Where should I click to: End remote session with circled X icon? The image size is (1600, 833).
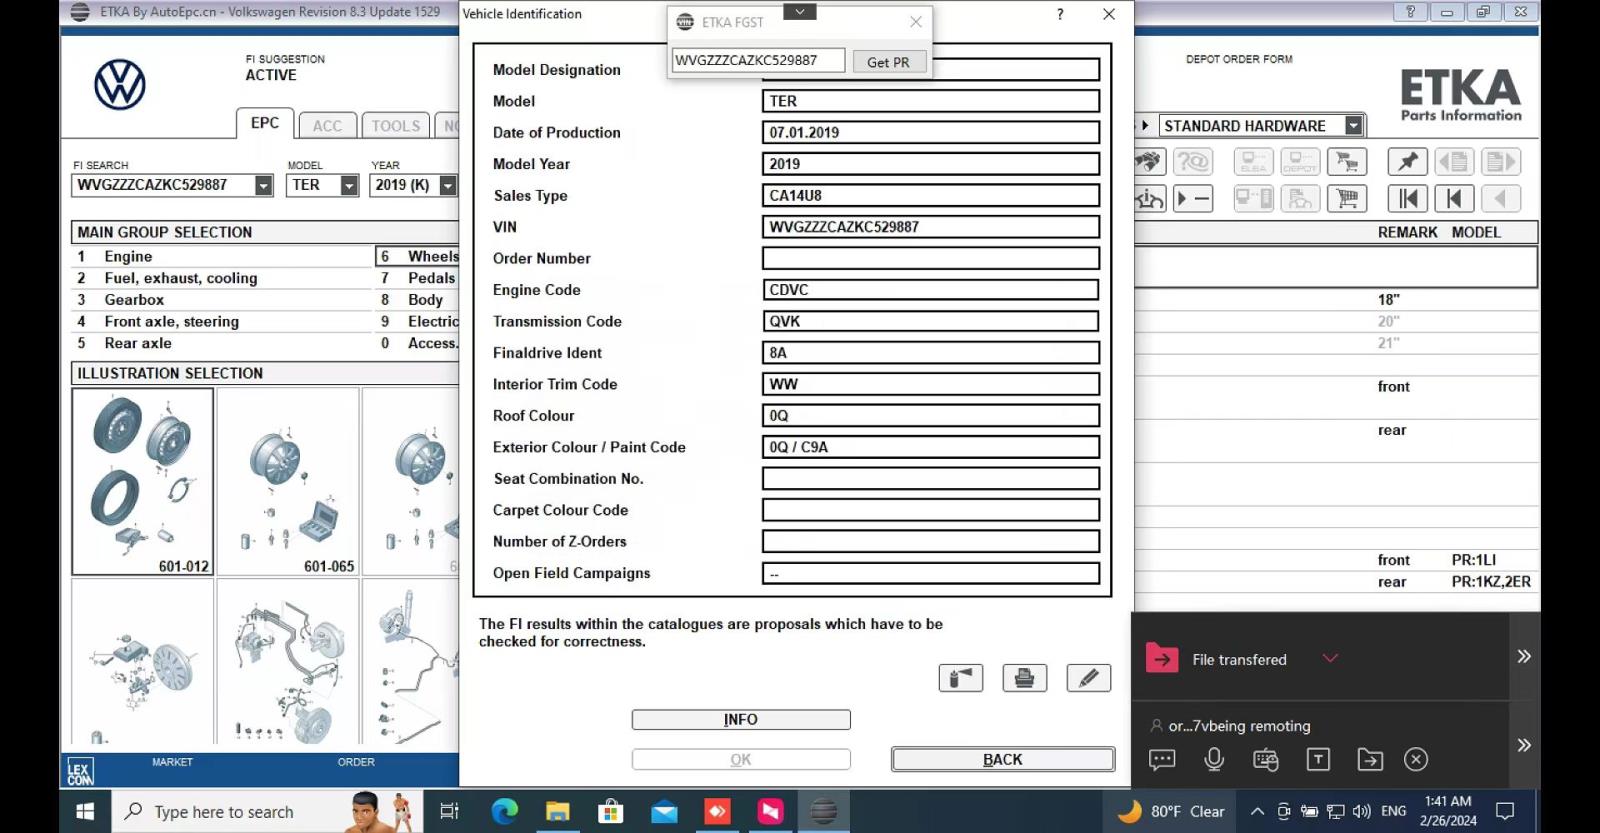1416,760
